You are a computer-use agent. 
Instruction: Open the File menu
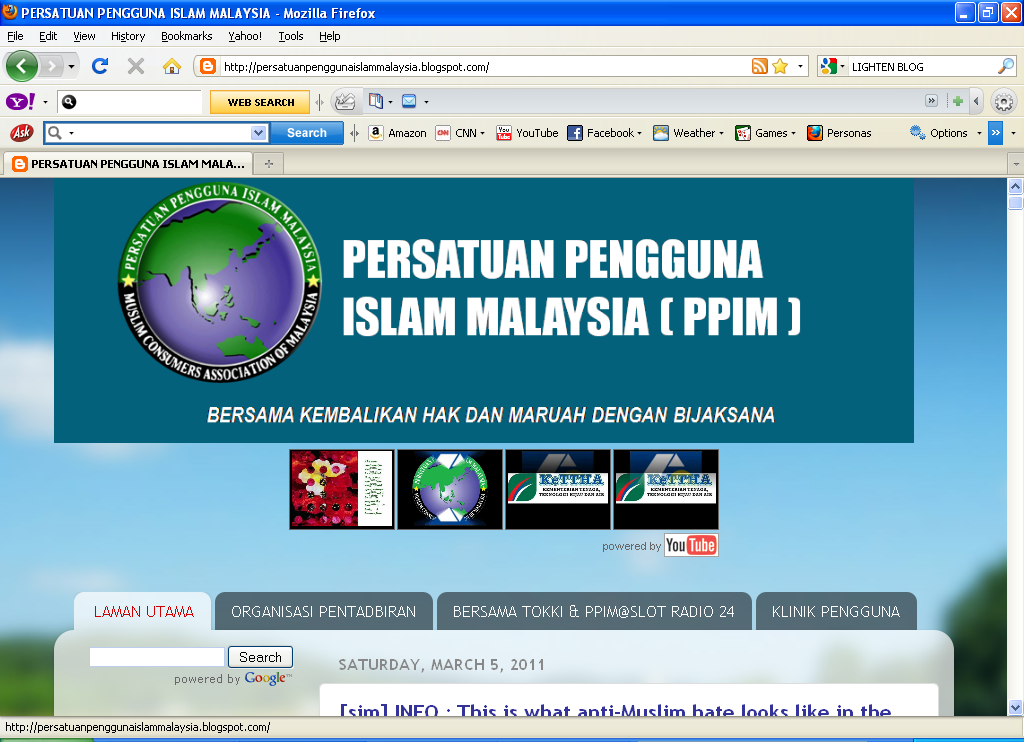click(15, 36)
